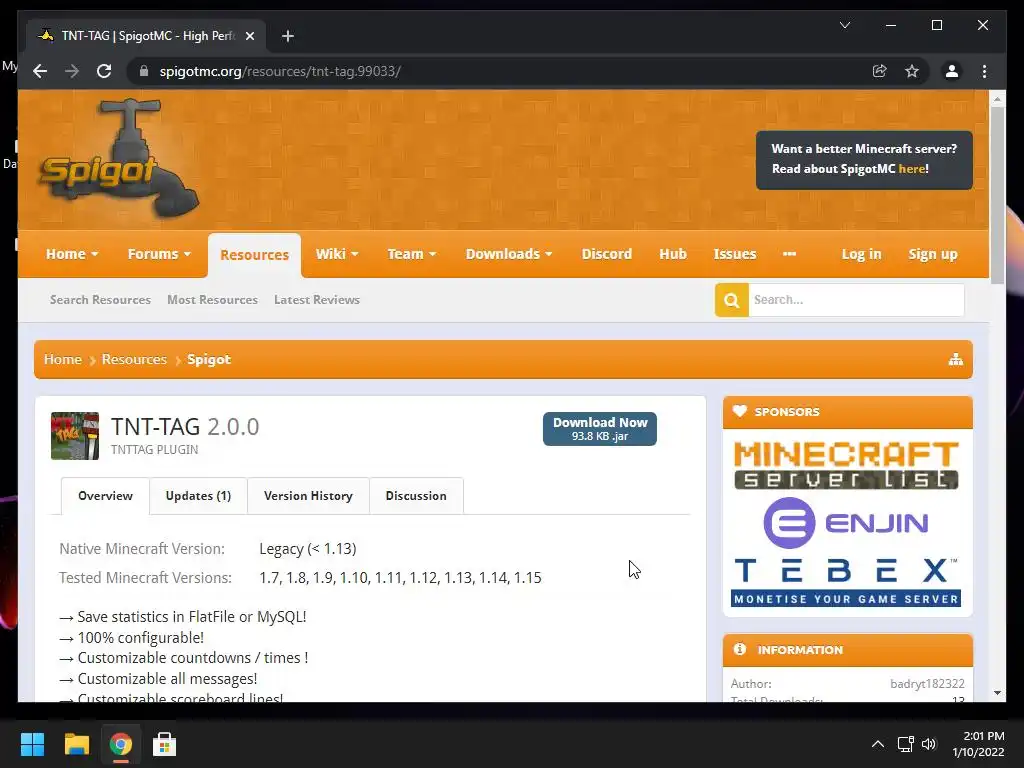1024x768 pixels.
Task: Select the Resources nav tab
Action: pyautogui.click(x=254, y=255)
